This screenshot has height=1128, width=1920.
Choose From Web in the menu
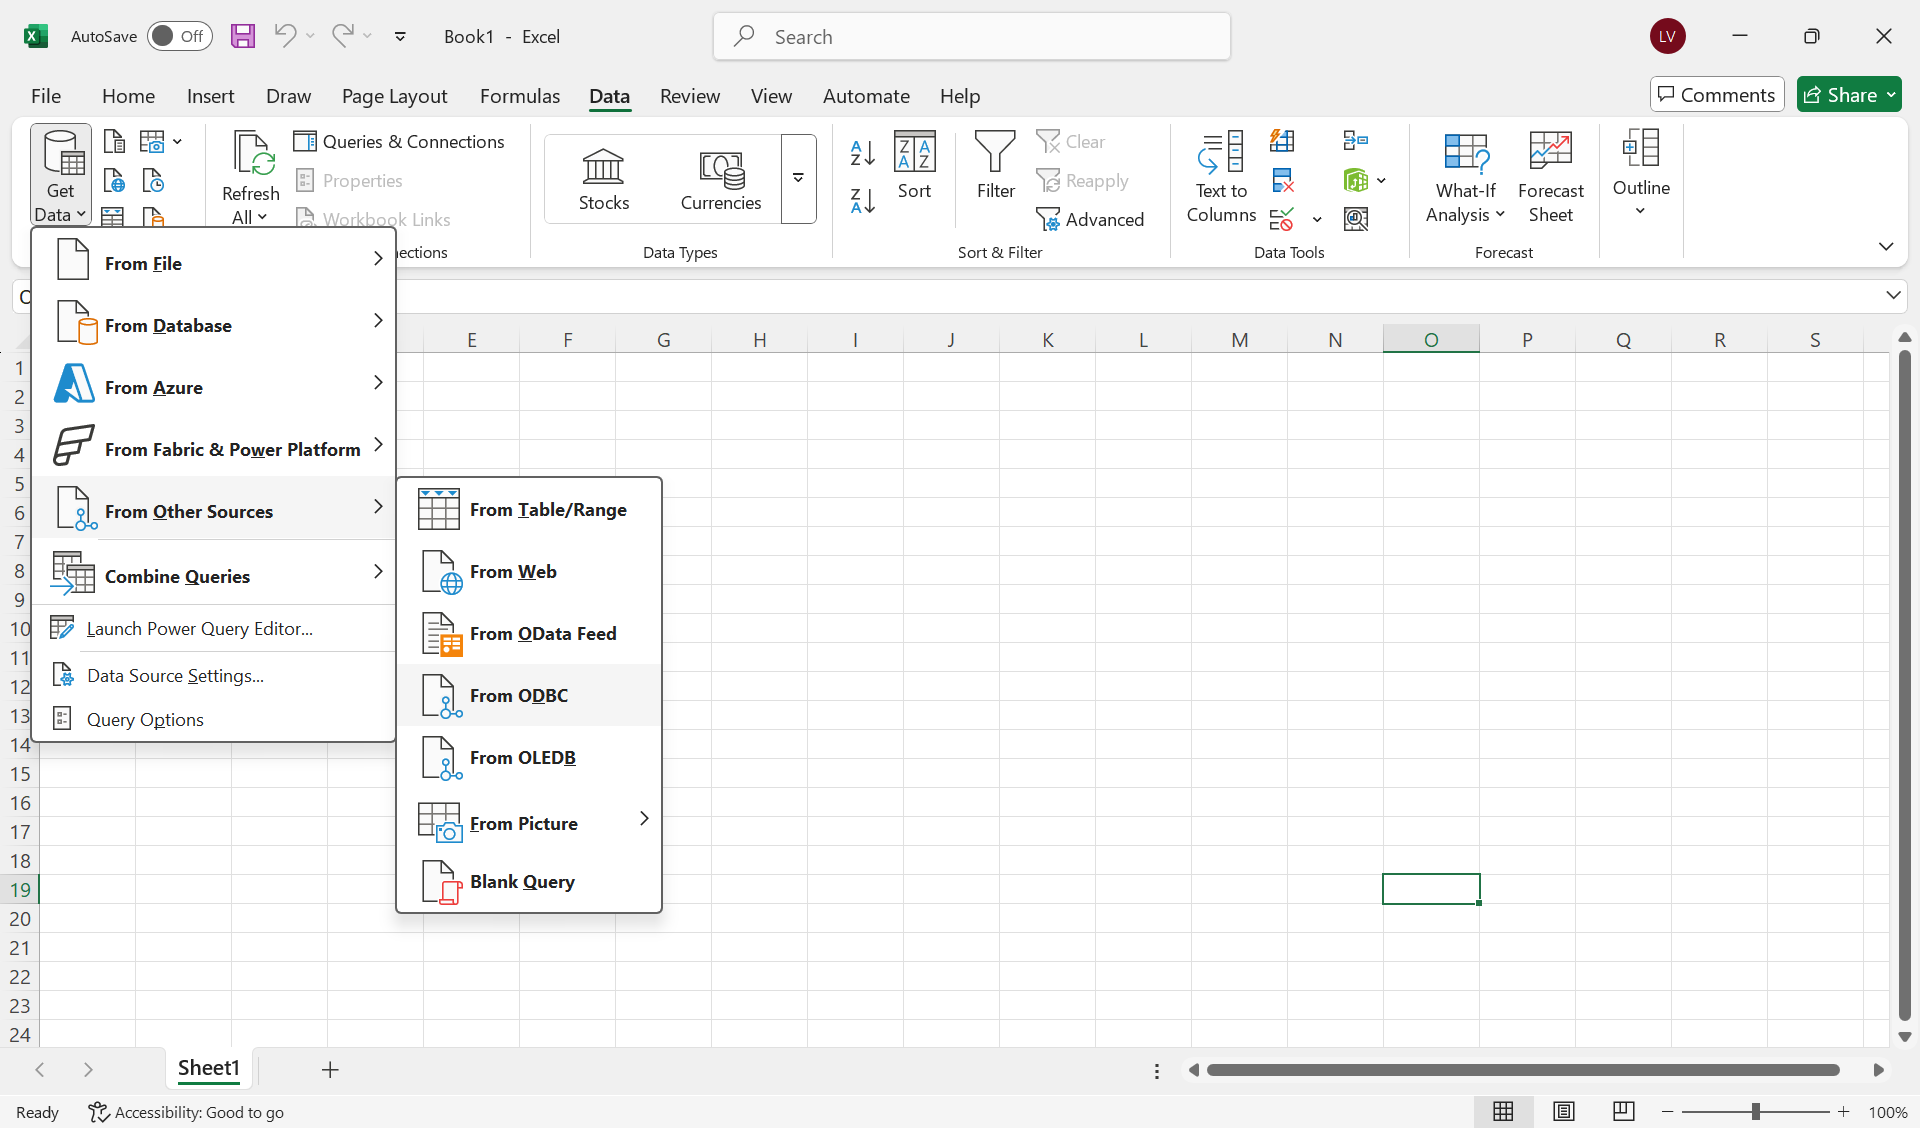(514, 571)
